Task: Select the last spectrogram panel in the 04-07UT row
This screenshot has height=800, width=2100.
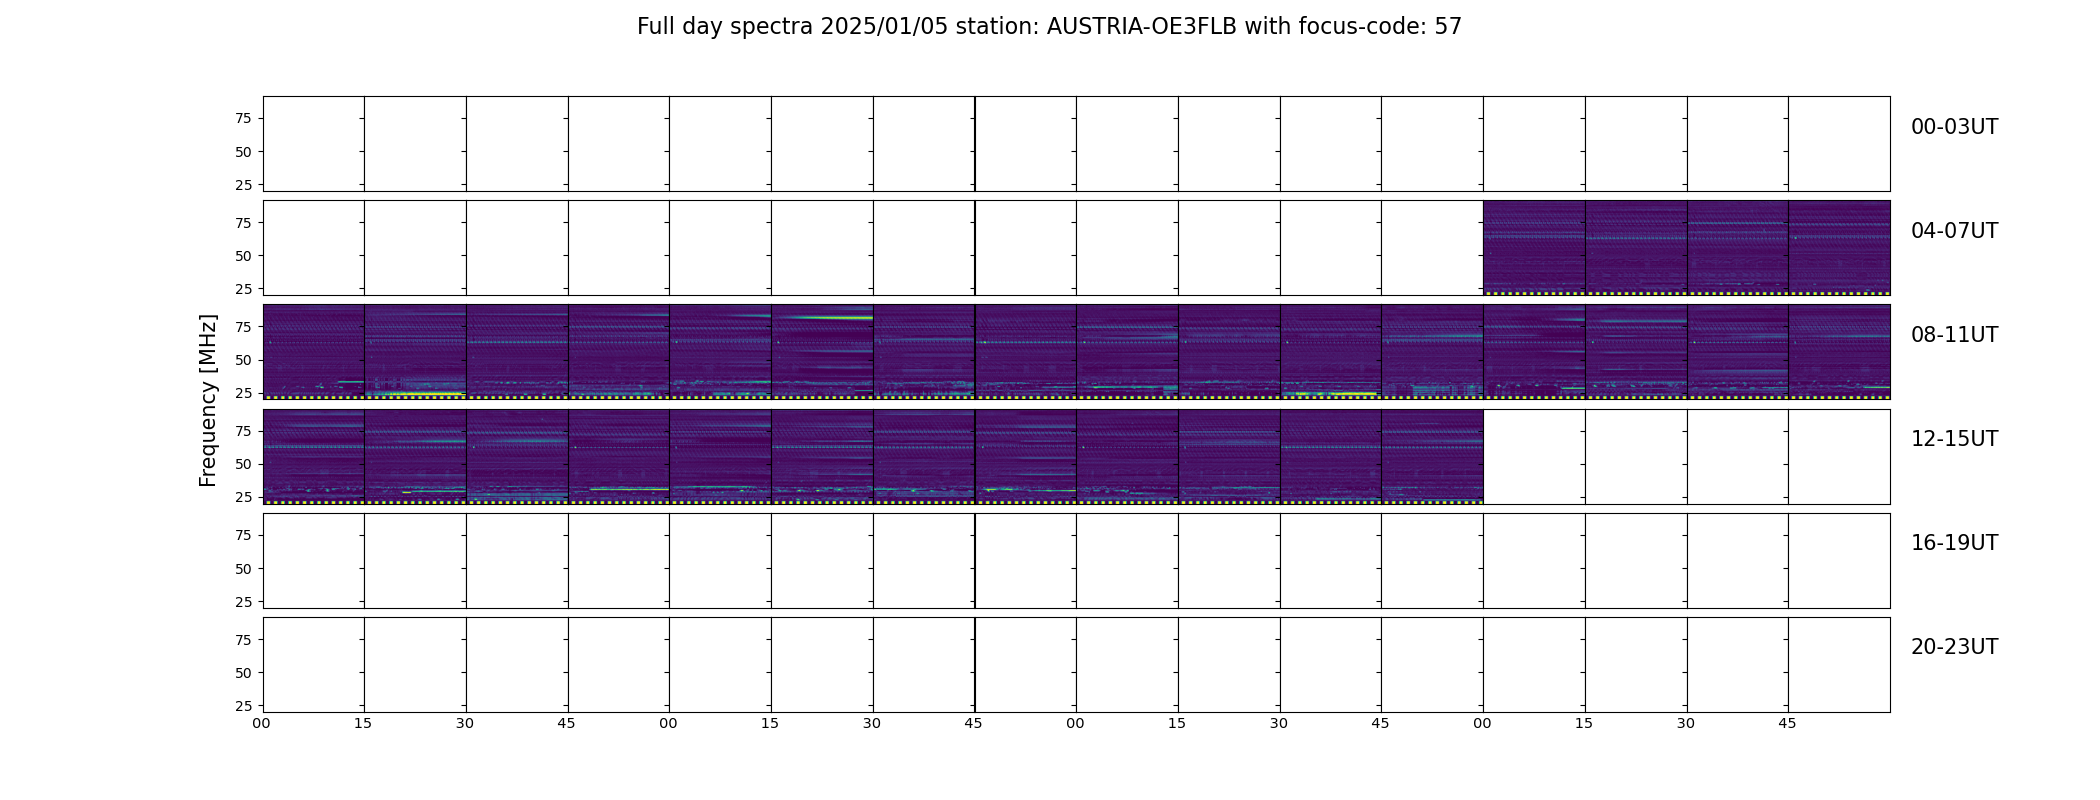Action: point(1839,248)
